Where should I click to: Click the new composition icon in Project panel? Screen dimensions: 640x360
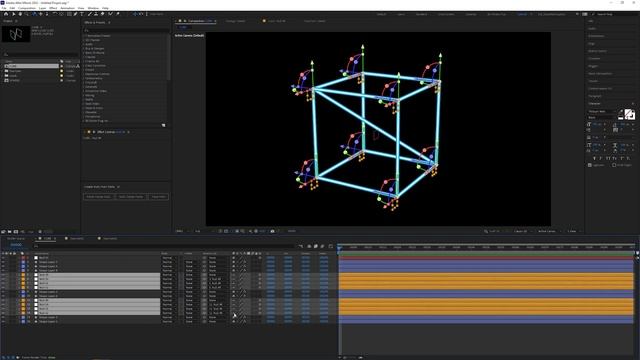point(16,231)
